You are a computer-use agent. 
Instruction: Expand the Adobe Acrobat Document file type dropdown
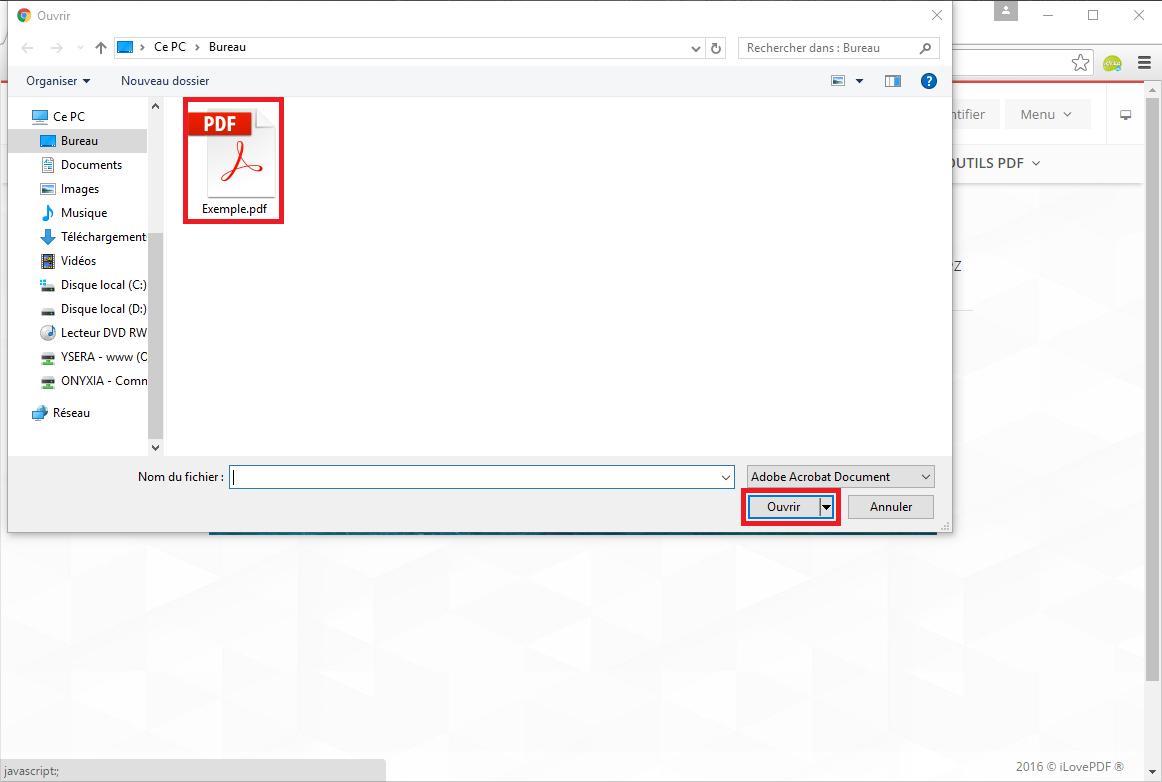[840, 477]
